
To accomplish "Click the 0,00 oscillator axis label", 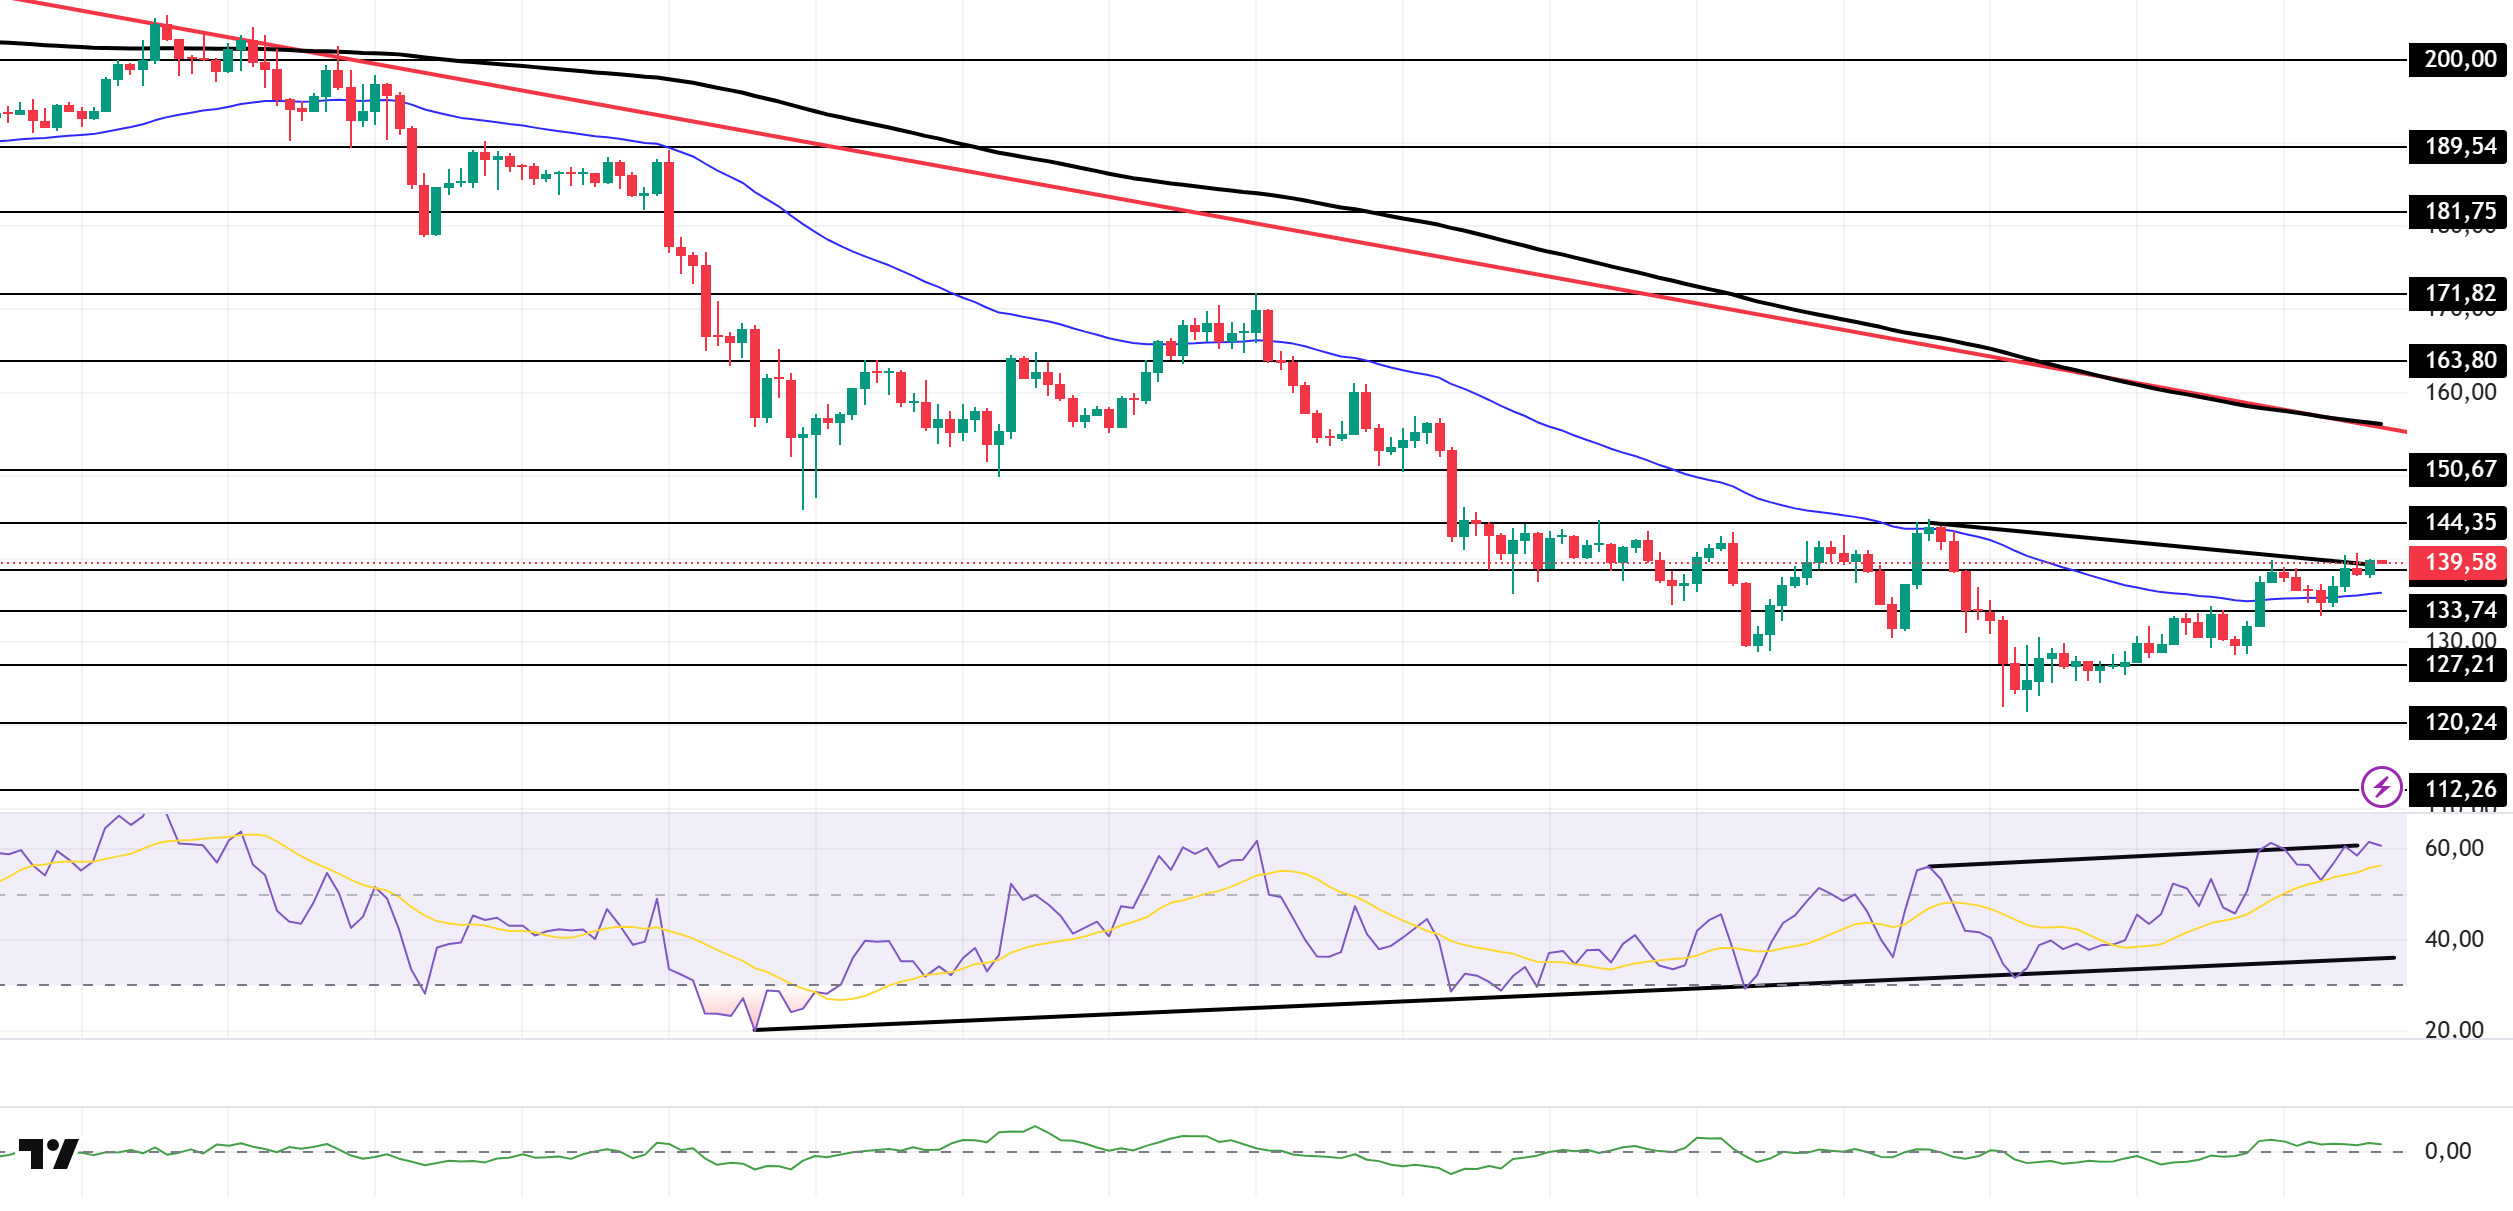I will point(2447,1152).
